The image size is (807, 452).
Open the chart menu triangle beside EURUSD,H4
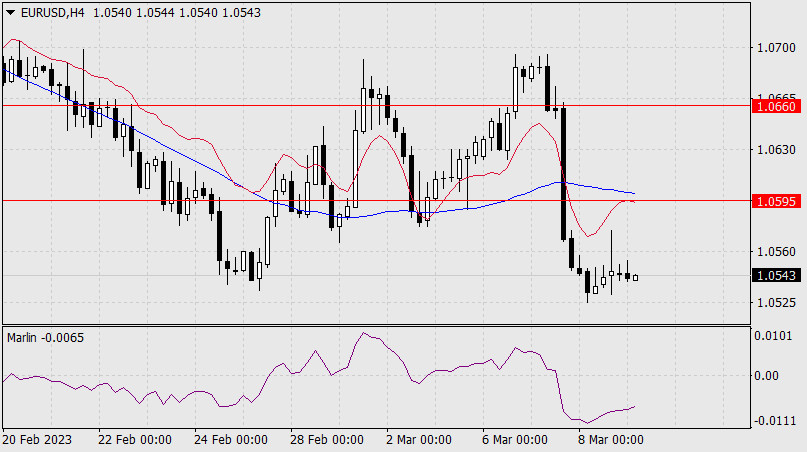tap(10, 11)
